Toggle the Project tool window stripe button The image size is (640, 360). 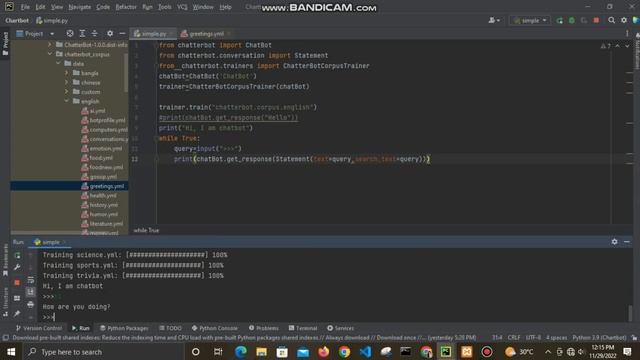(x=5, y=44)
